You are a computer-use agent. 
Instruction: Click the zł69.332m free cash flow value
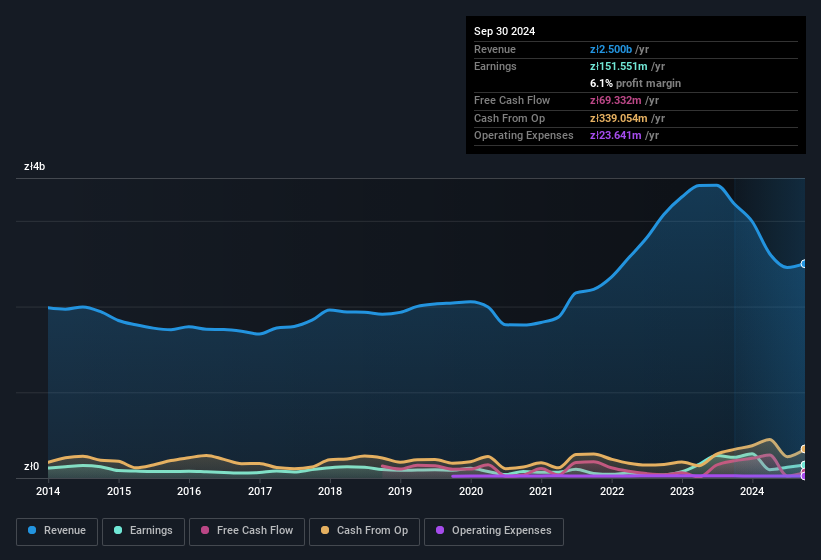[616, 100]
